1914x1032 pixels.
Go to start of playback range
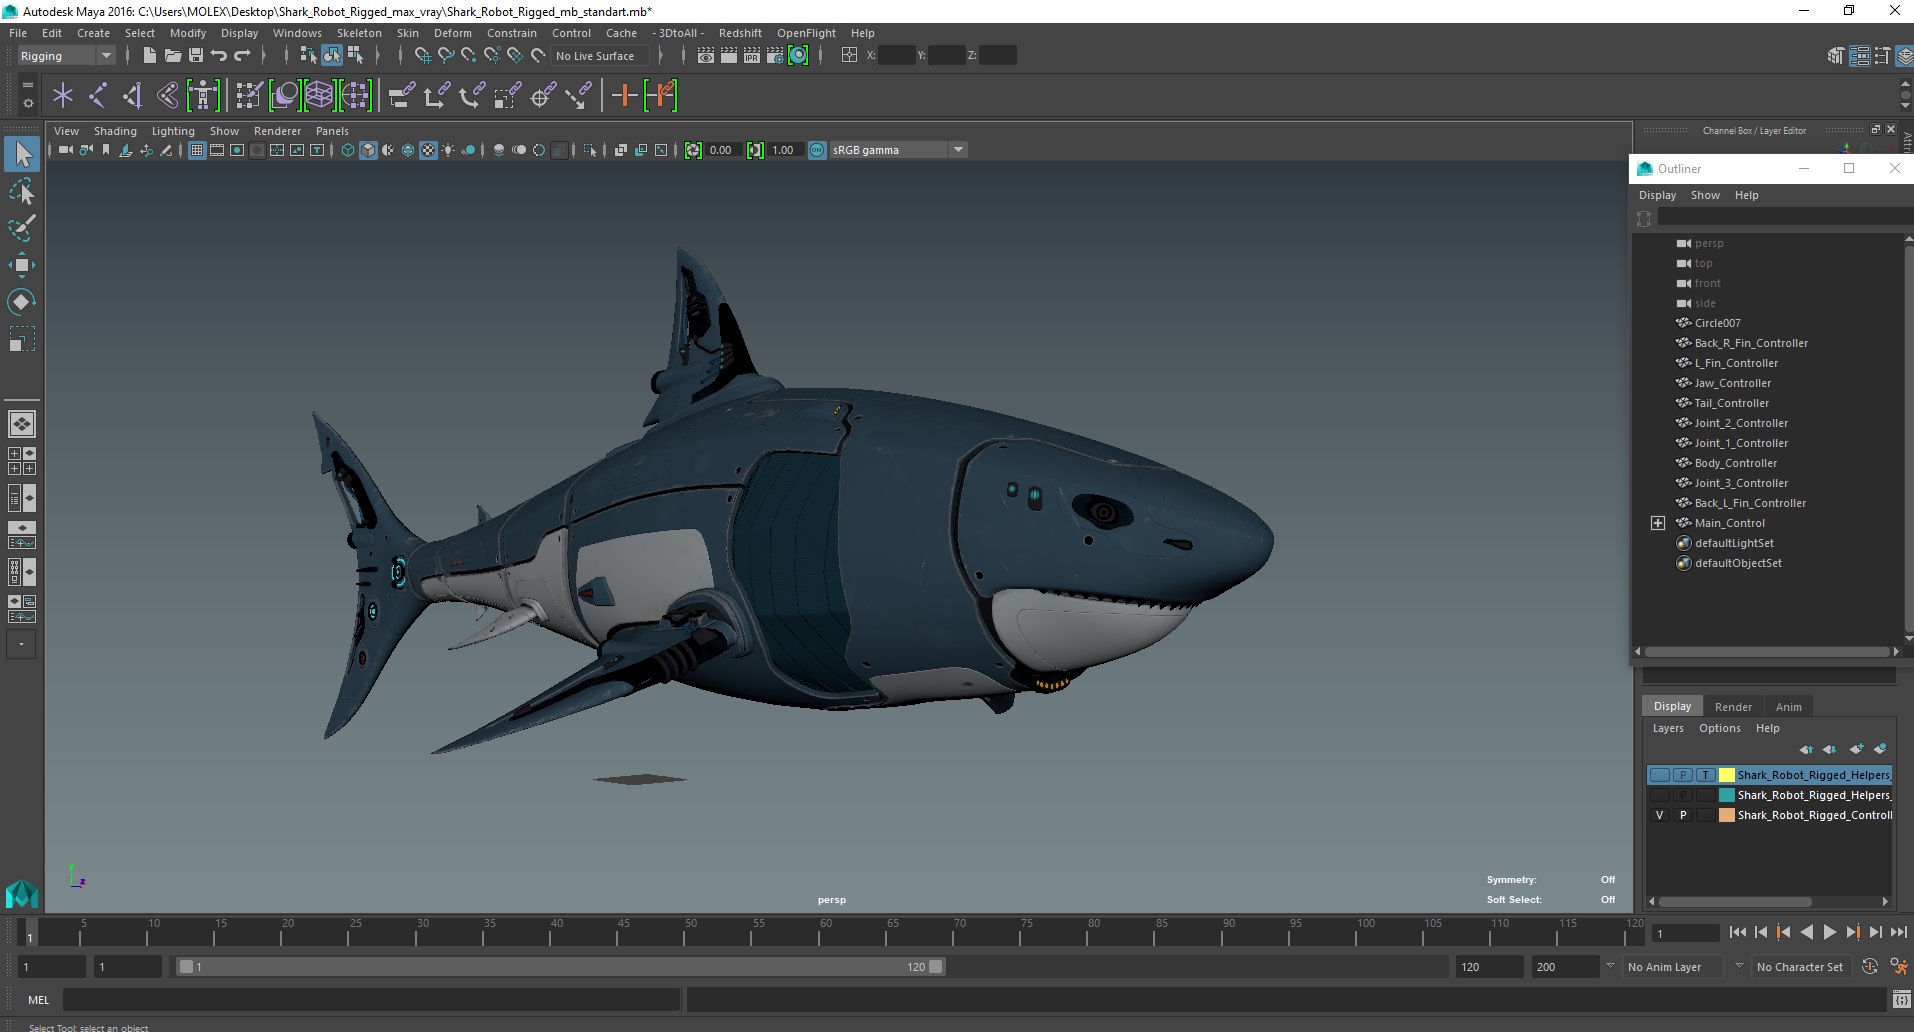pos(1737,932)
